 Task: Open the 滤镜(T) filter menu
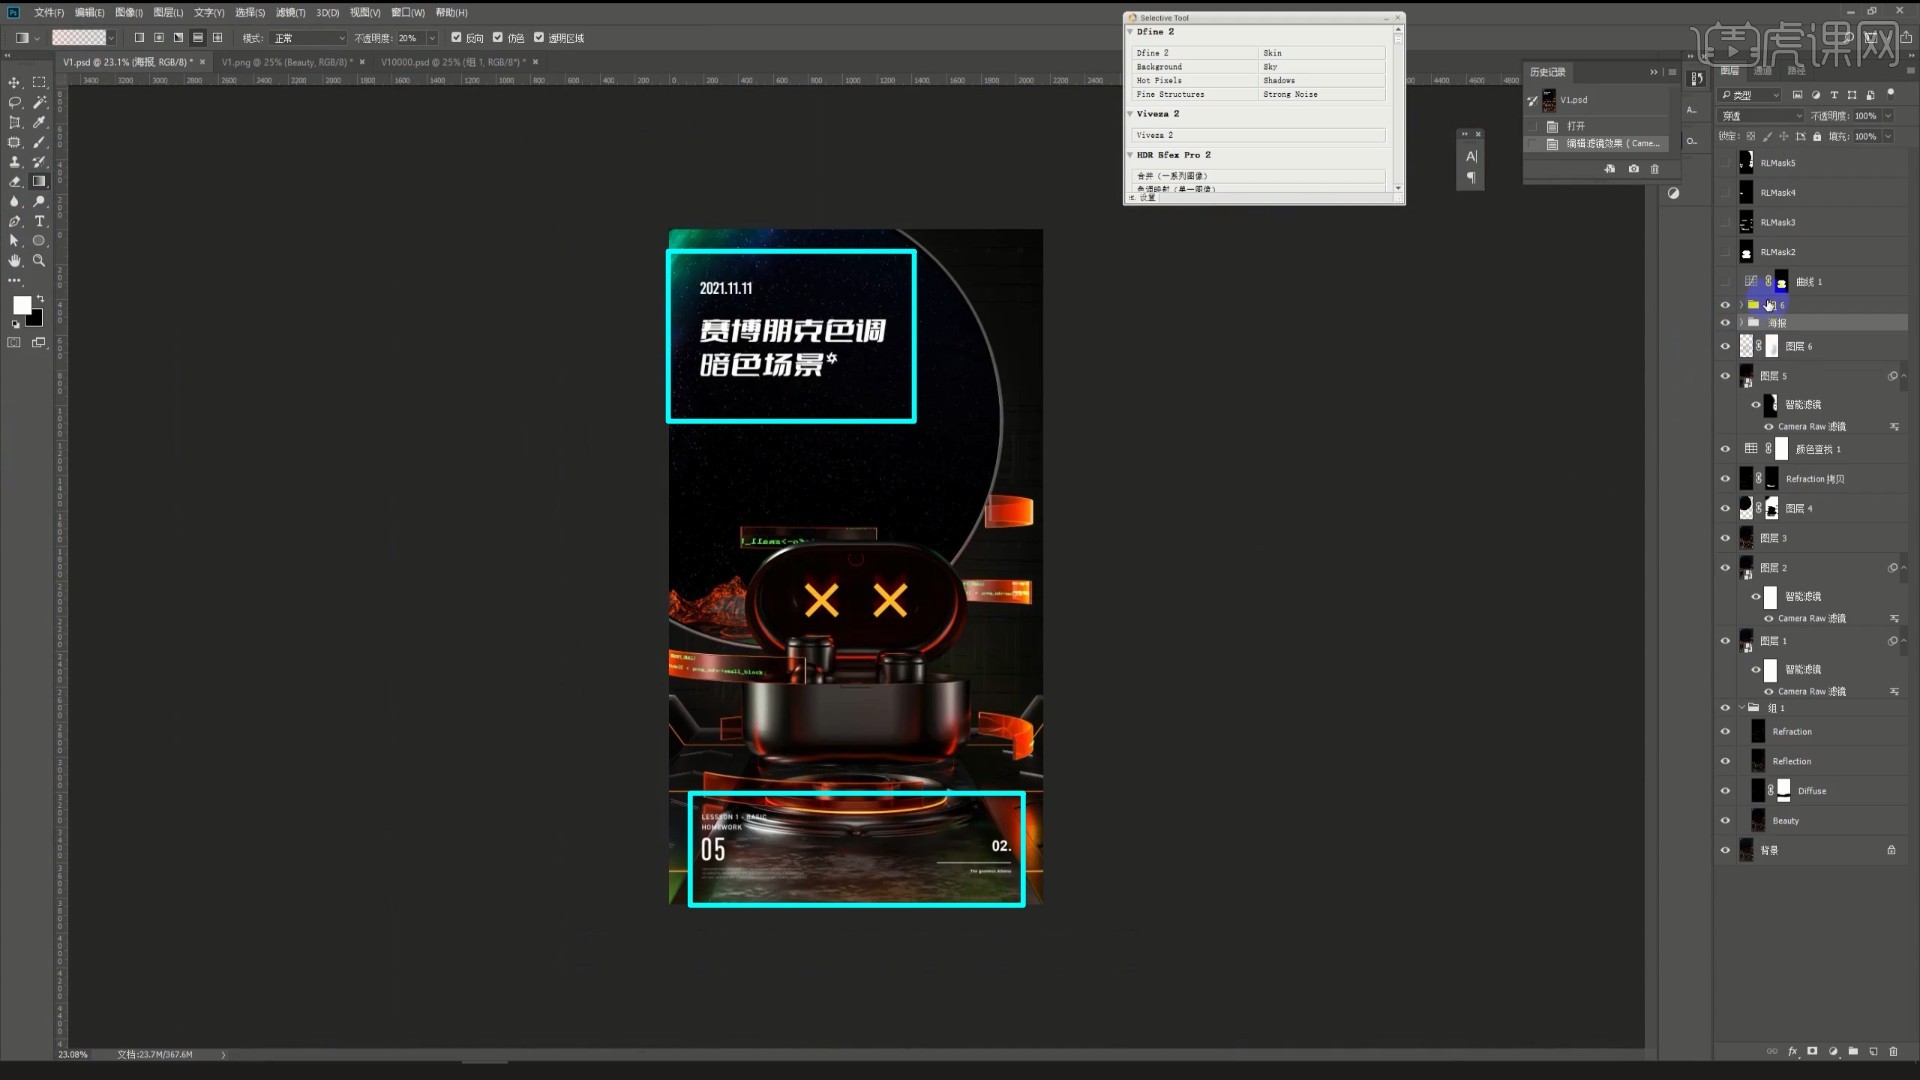290,13
